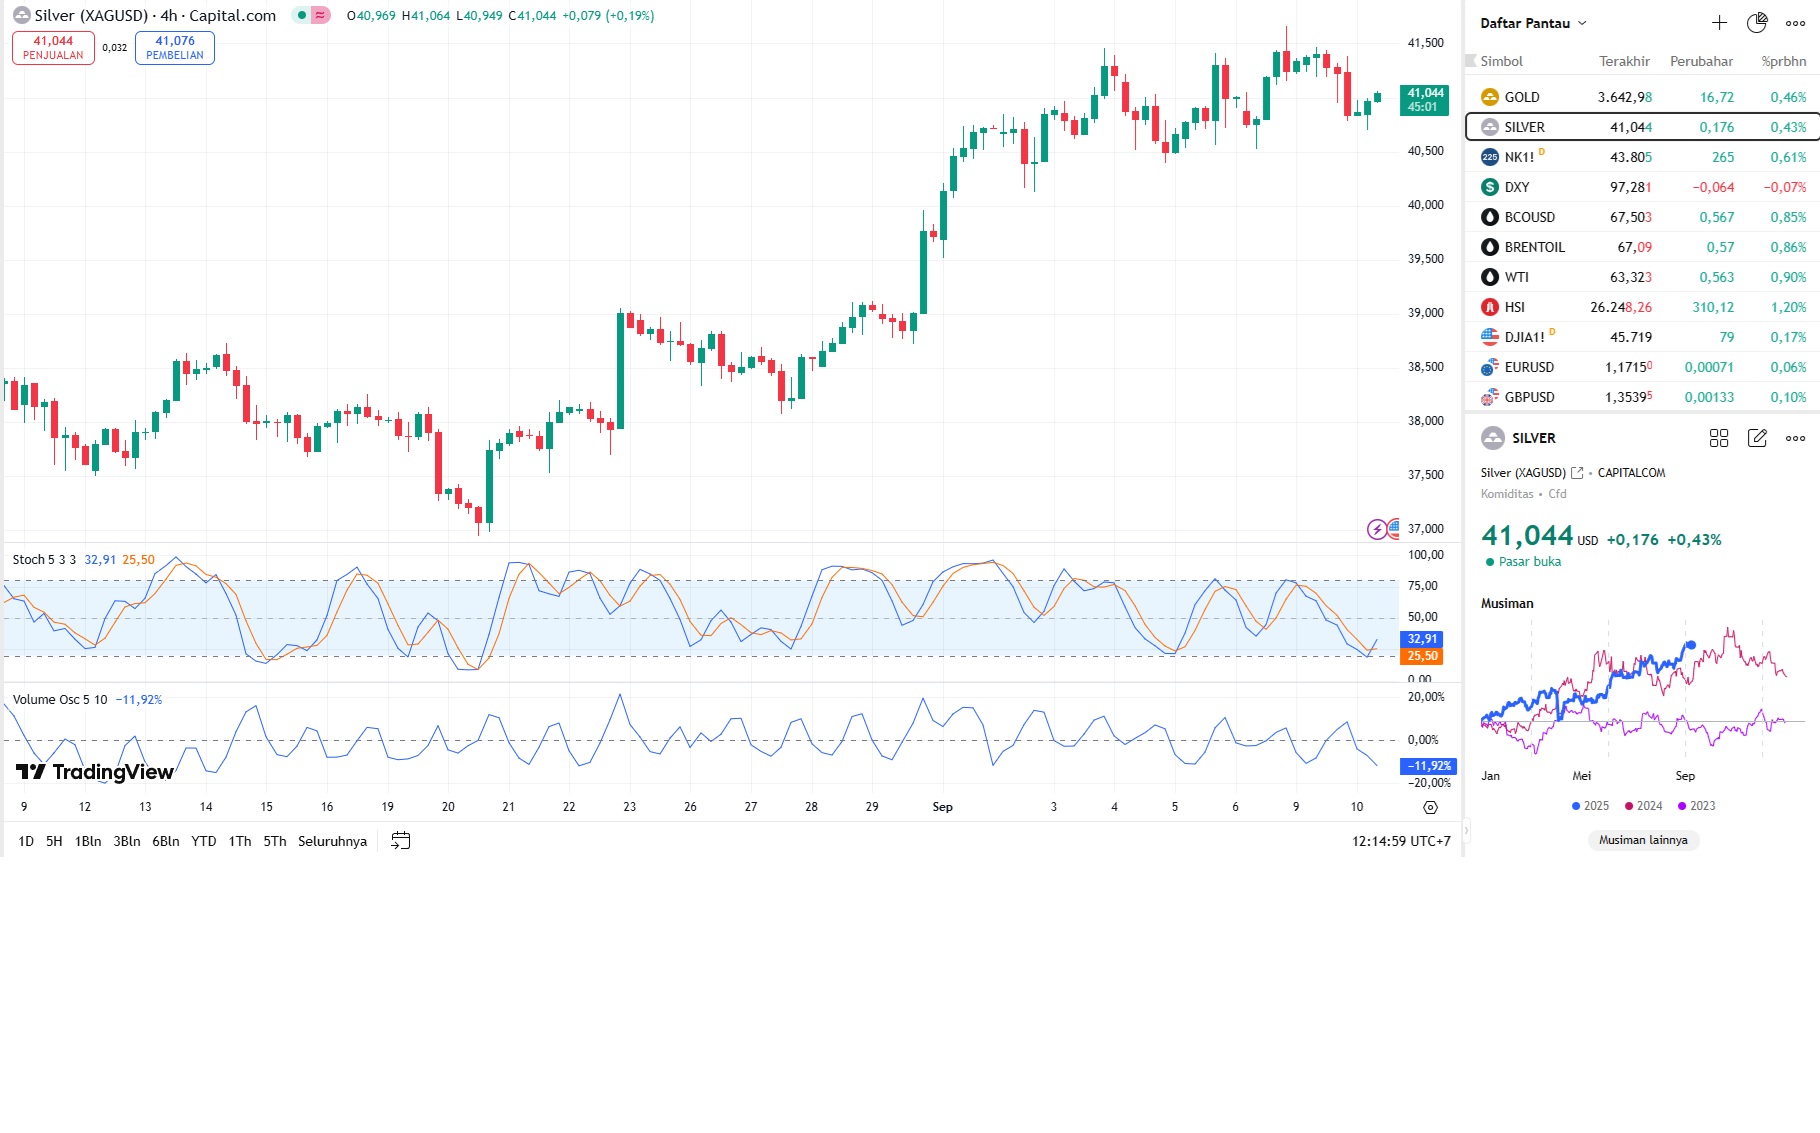Click the lightning event icon on chart
Screen dimensions: 1820x1133
1377,529
